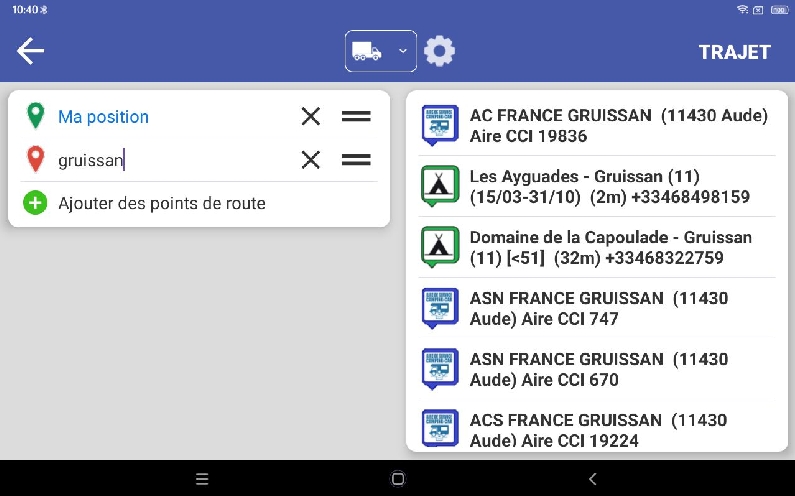Tap the ACS FRANCE GRUISSAN camper-van icon
This screenshot has width=795, height=496.
pyautogui.click(x=440, y=428)
